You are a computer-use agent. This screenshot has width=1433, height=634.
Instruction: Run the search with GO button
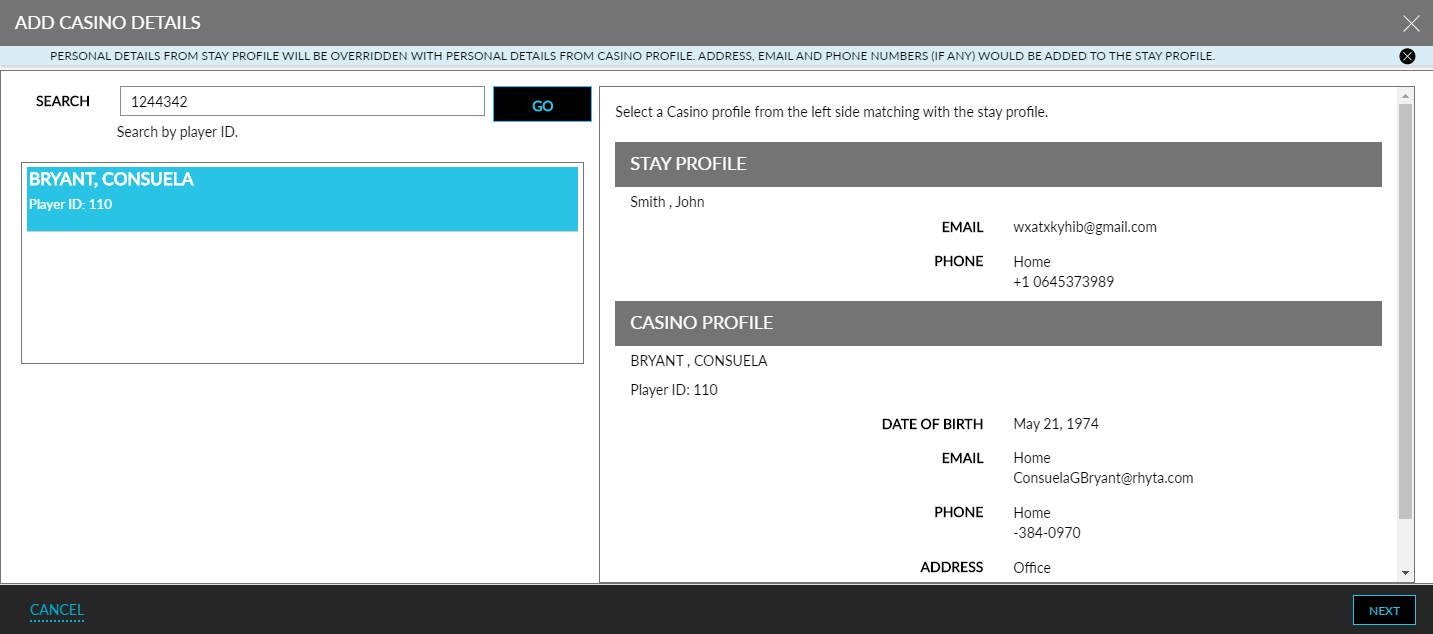click(542, 105)
